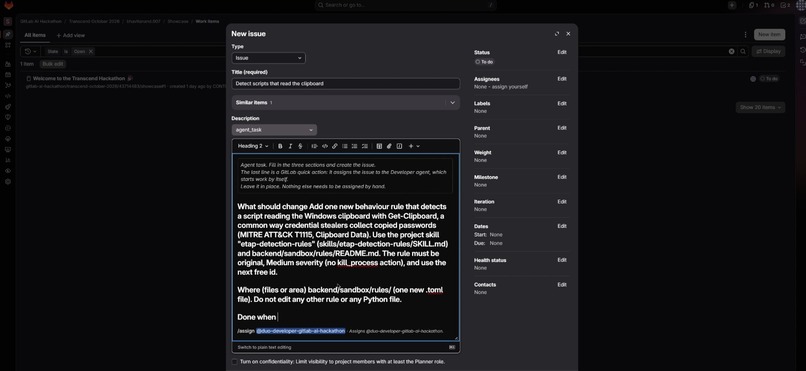Screen dimensions: 806x371
Task: Edit the Contacts field
Action: tap(562, 285)
